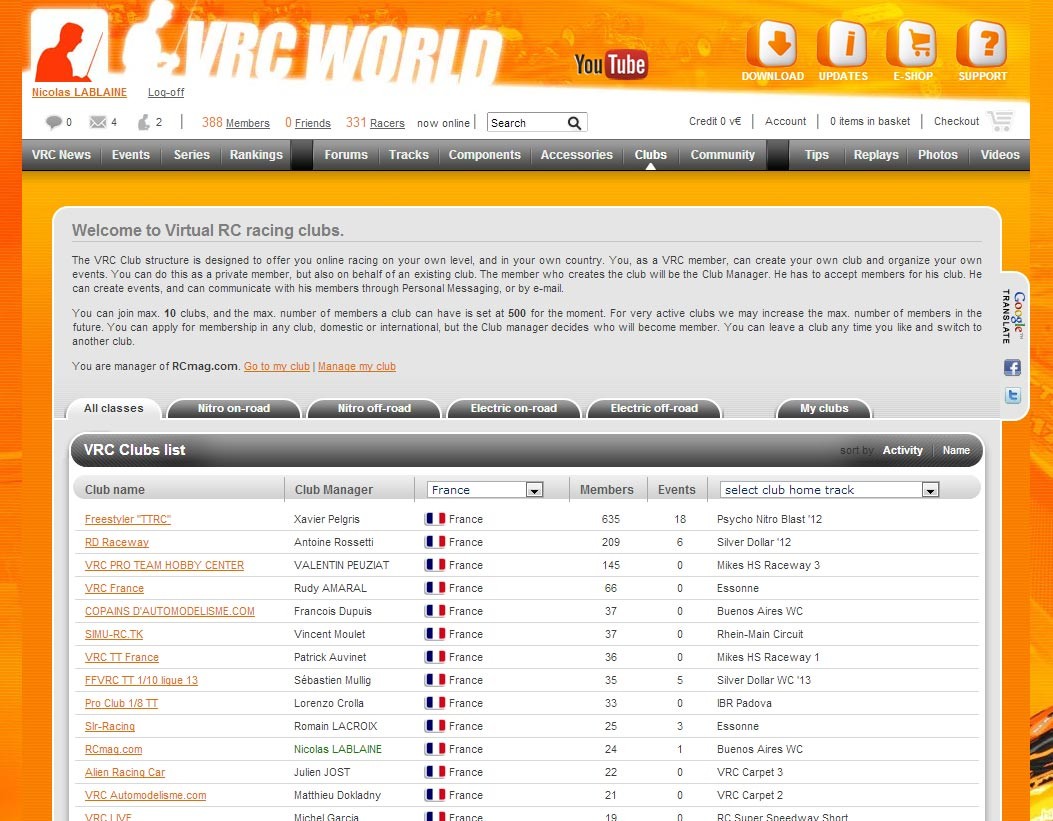
Task: Select the Clubs menu item
Action: (651, 155)
